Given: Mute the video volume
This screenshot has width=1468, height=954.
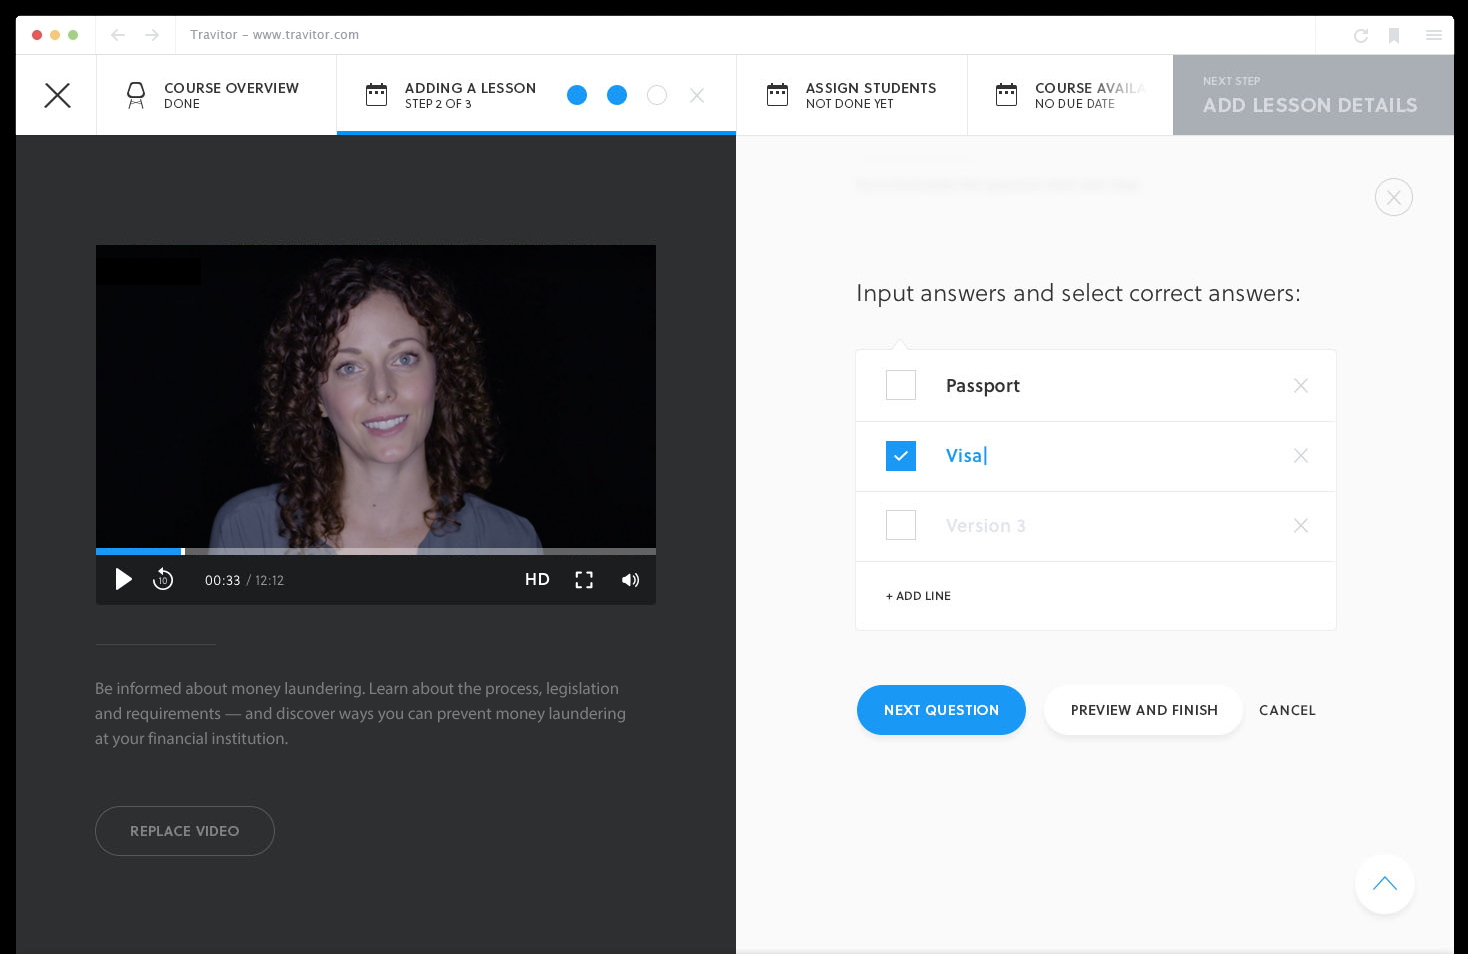Looking at the screenshot, I should click(x=630, y=579).
